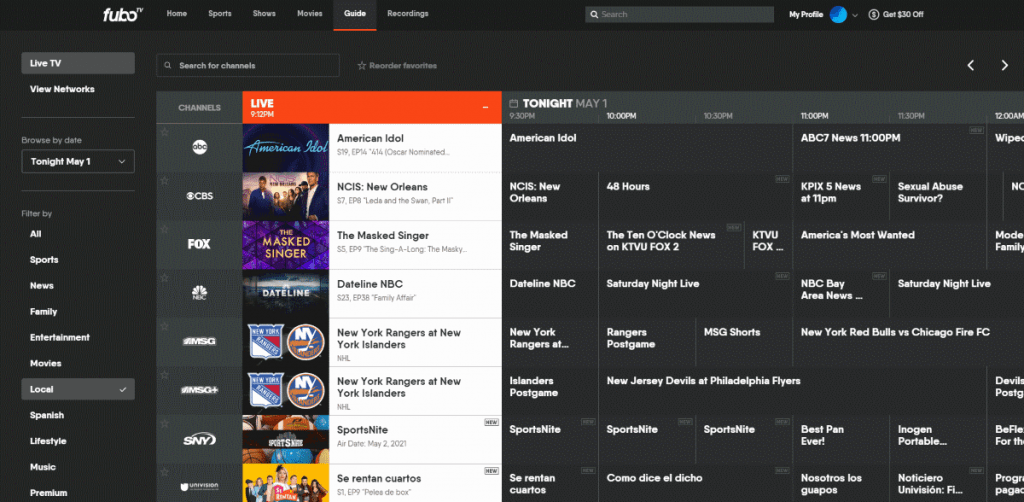Open The Masked Singer thumbnail
This screenshot has height=502, width=1024.
click(x=285, y=245)
